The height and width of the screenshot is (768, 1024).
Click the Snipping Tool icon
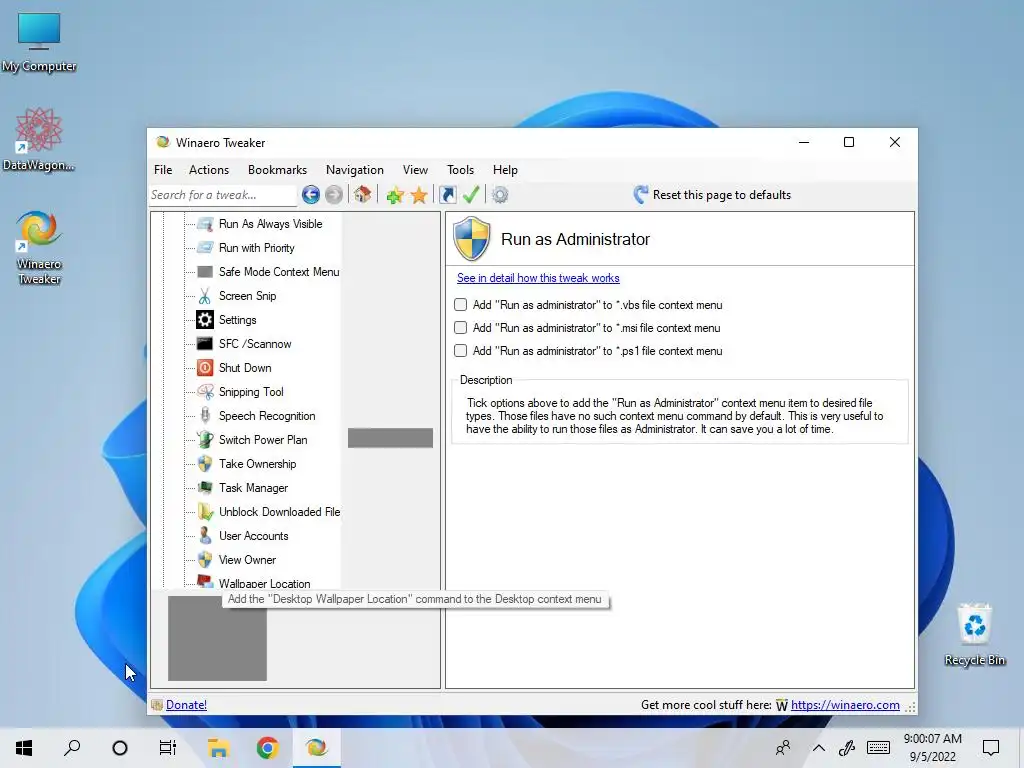(205, 392)
